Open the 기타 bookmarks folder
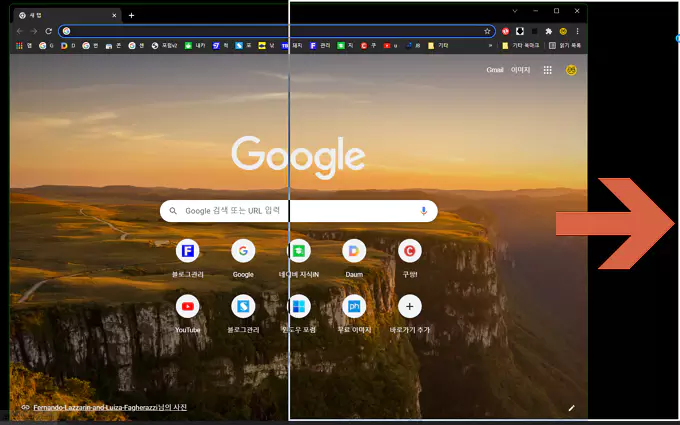The height and width of the screenshot is (425, 680). 438,46
